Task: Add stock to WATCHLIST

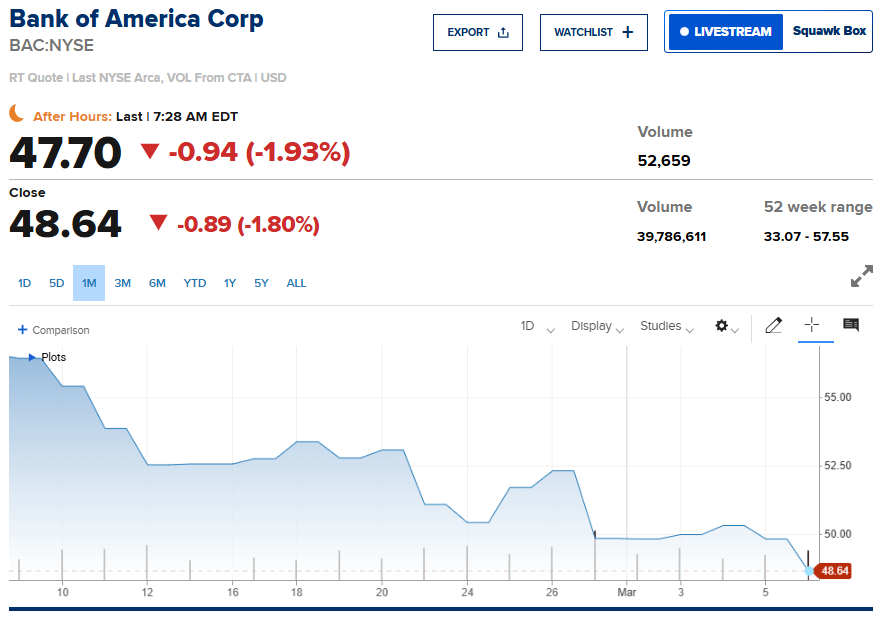Action: point(593,32)
